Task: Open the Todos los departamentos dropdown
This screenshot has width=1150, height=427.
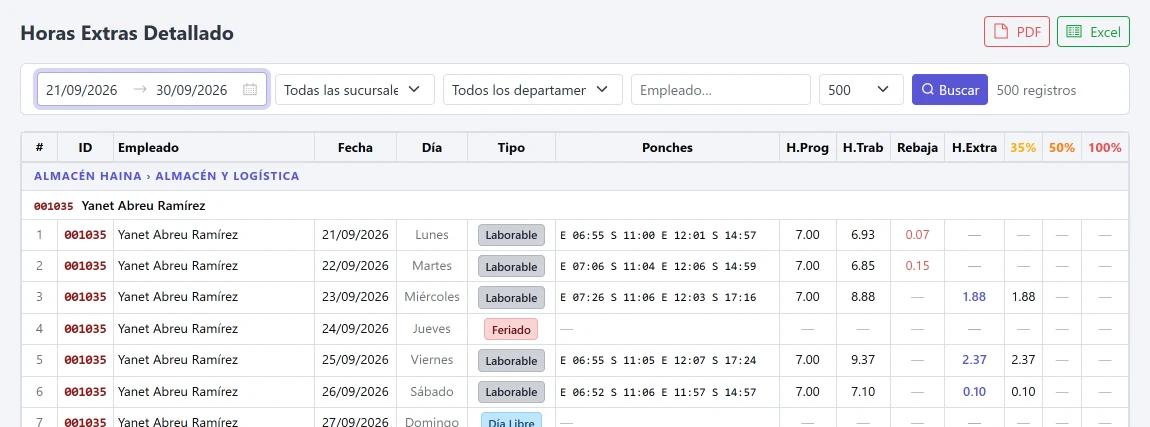Action: (532, 90)
